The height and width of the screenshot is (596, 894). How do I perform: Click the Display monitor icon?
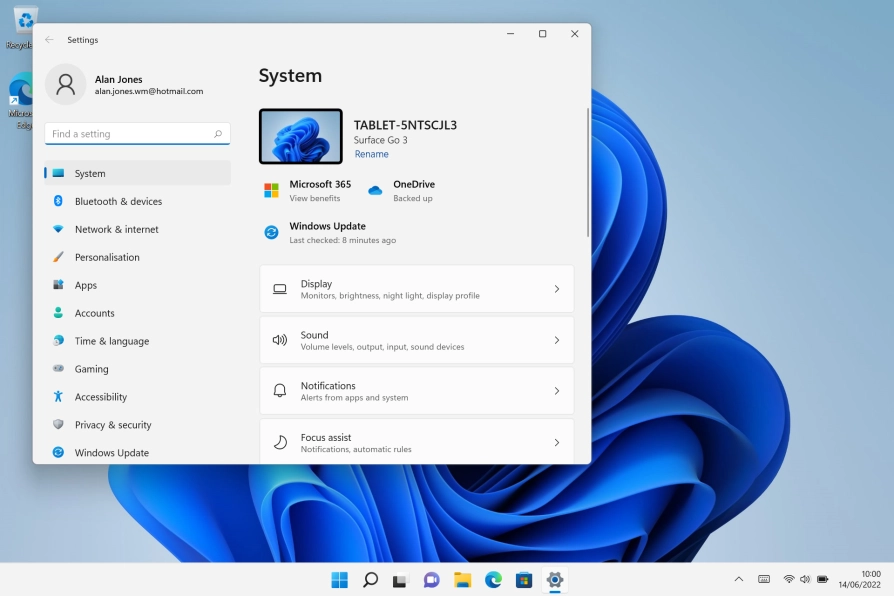coord(282,288)
